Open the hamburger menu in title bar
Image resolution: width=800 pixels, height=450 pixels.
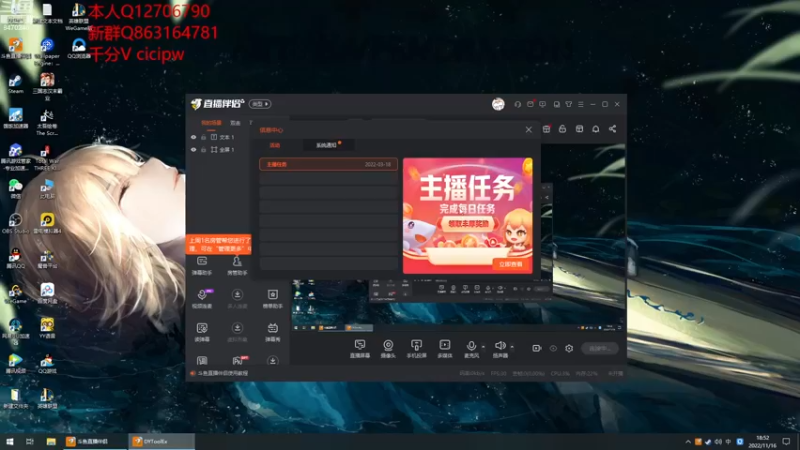(581, 104)
